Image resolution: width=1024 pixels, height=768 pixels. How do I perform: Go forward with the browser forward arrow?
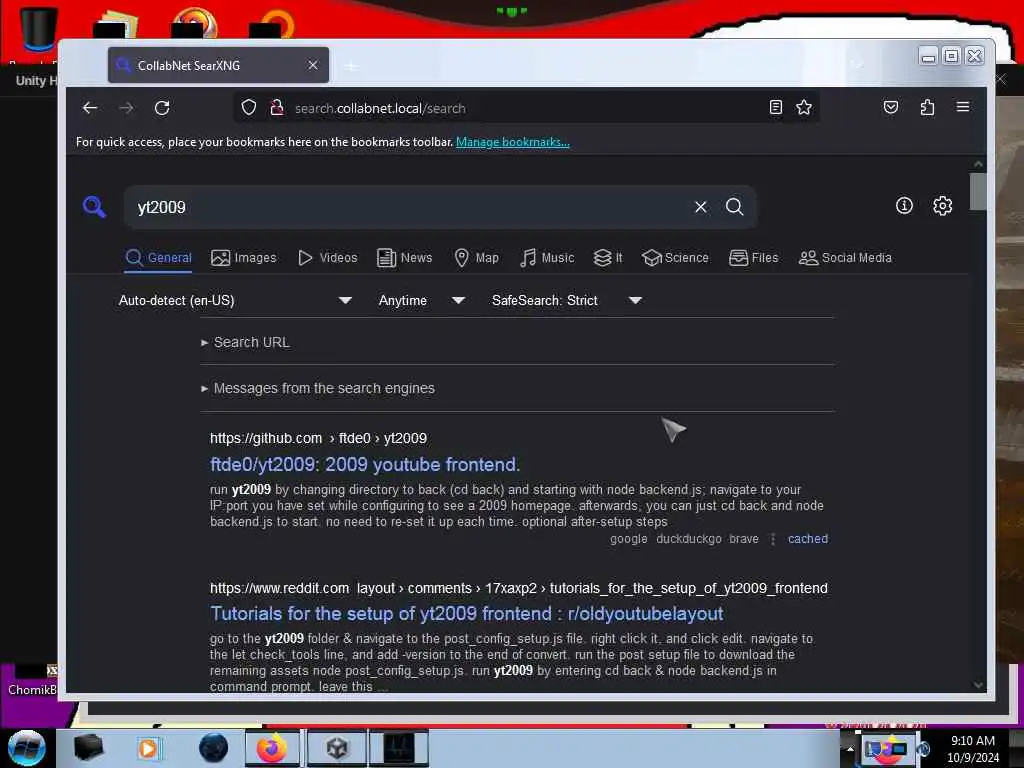pyautogui.click(x=127, y=108)
